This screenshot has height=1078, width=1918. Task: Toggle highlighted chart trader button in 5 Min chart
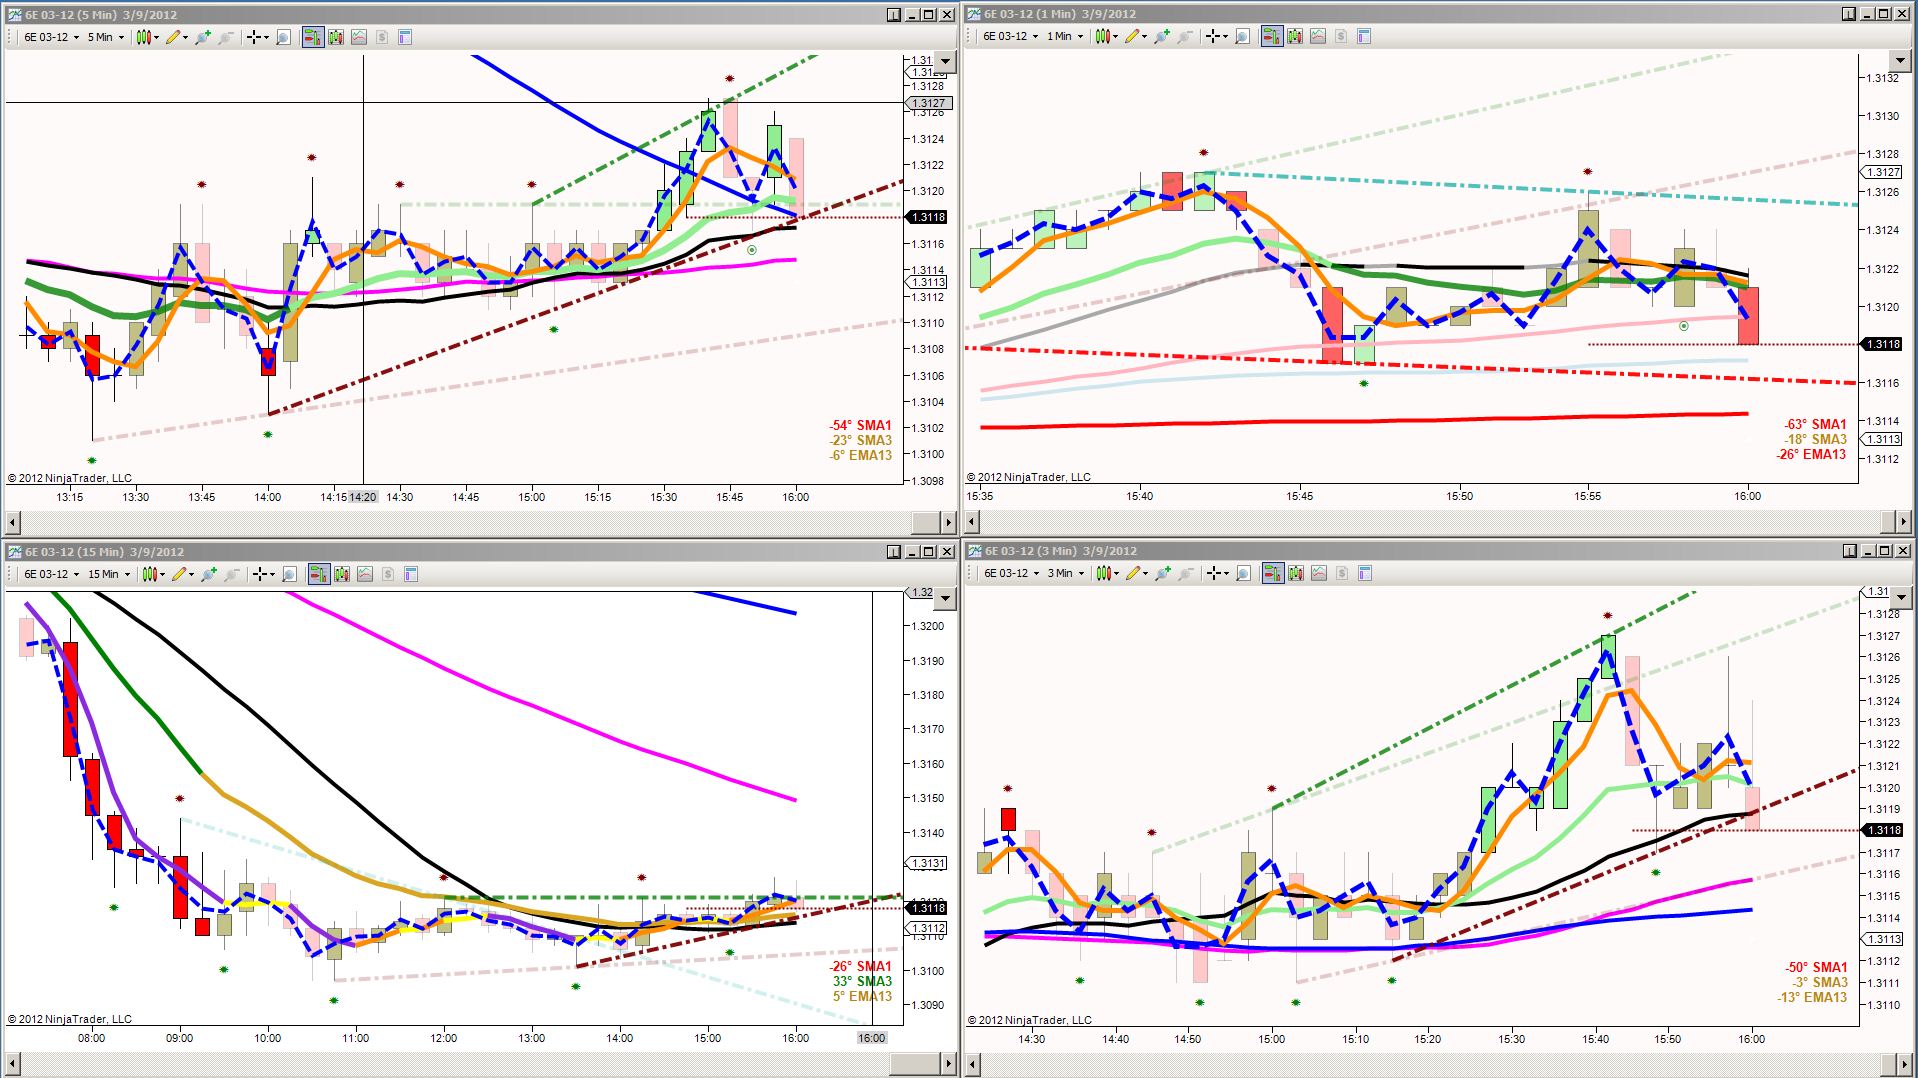(313, 37)
